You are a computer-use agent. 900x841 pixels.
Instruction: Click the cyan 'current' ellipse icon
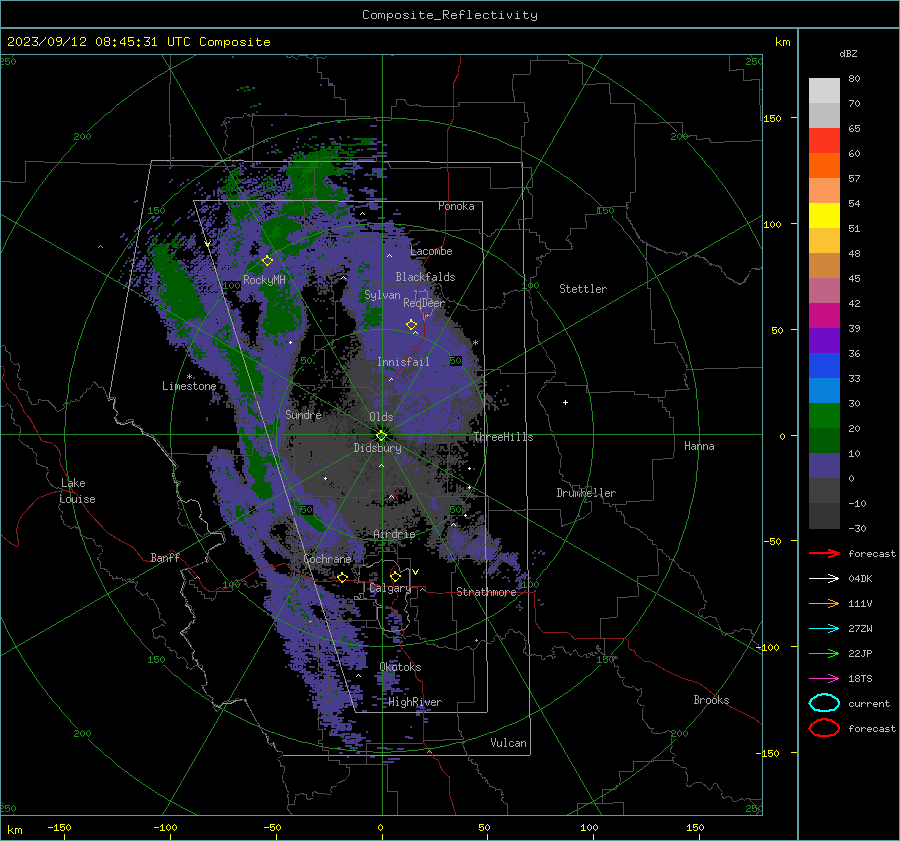824,703
